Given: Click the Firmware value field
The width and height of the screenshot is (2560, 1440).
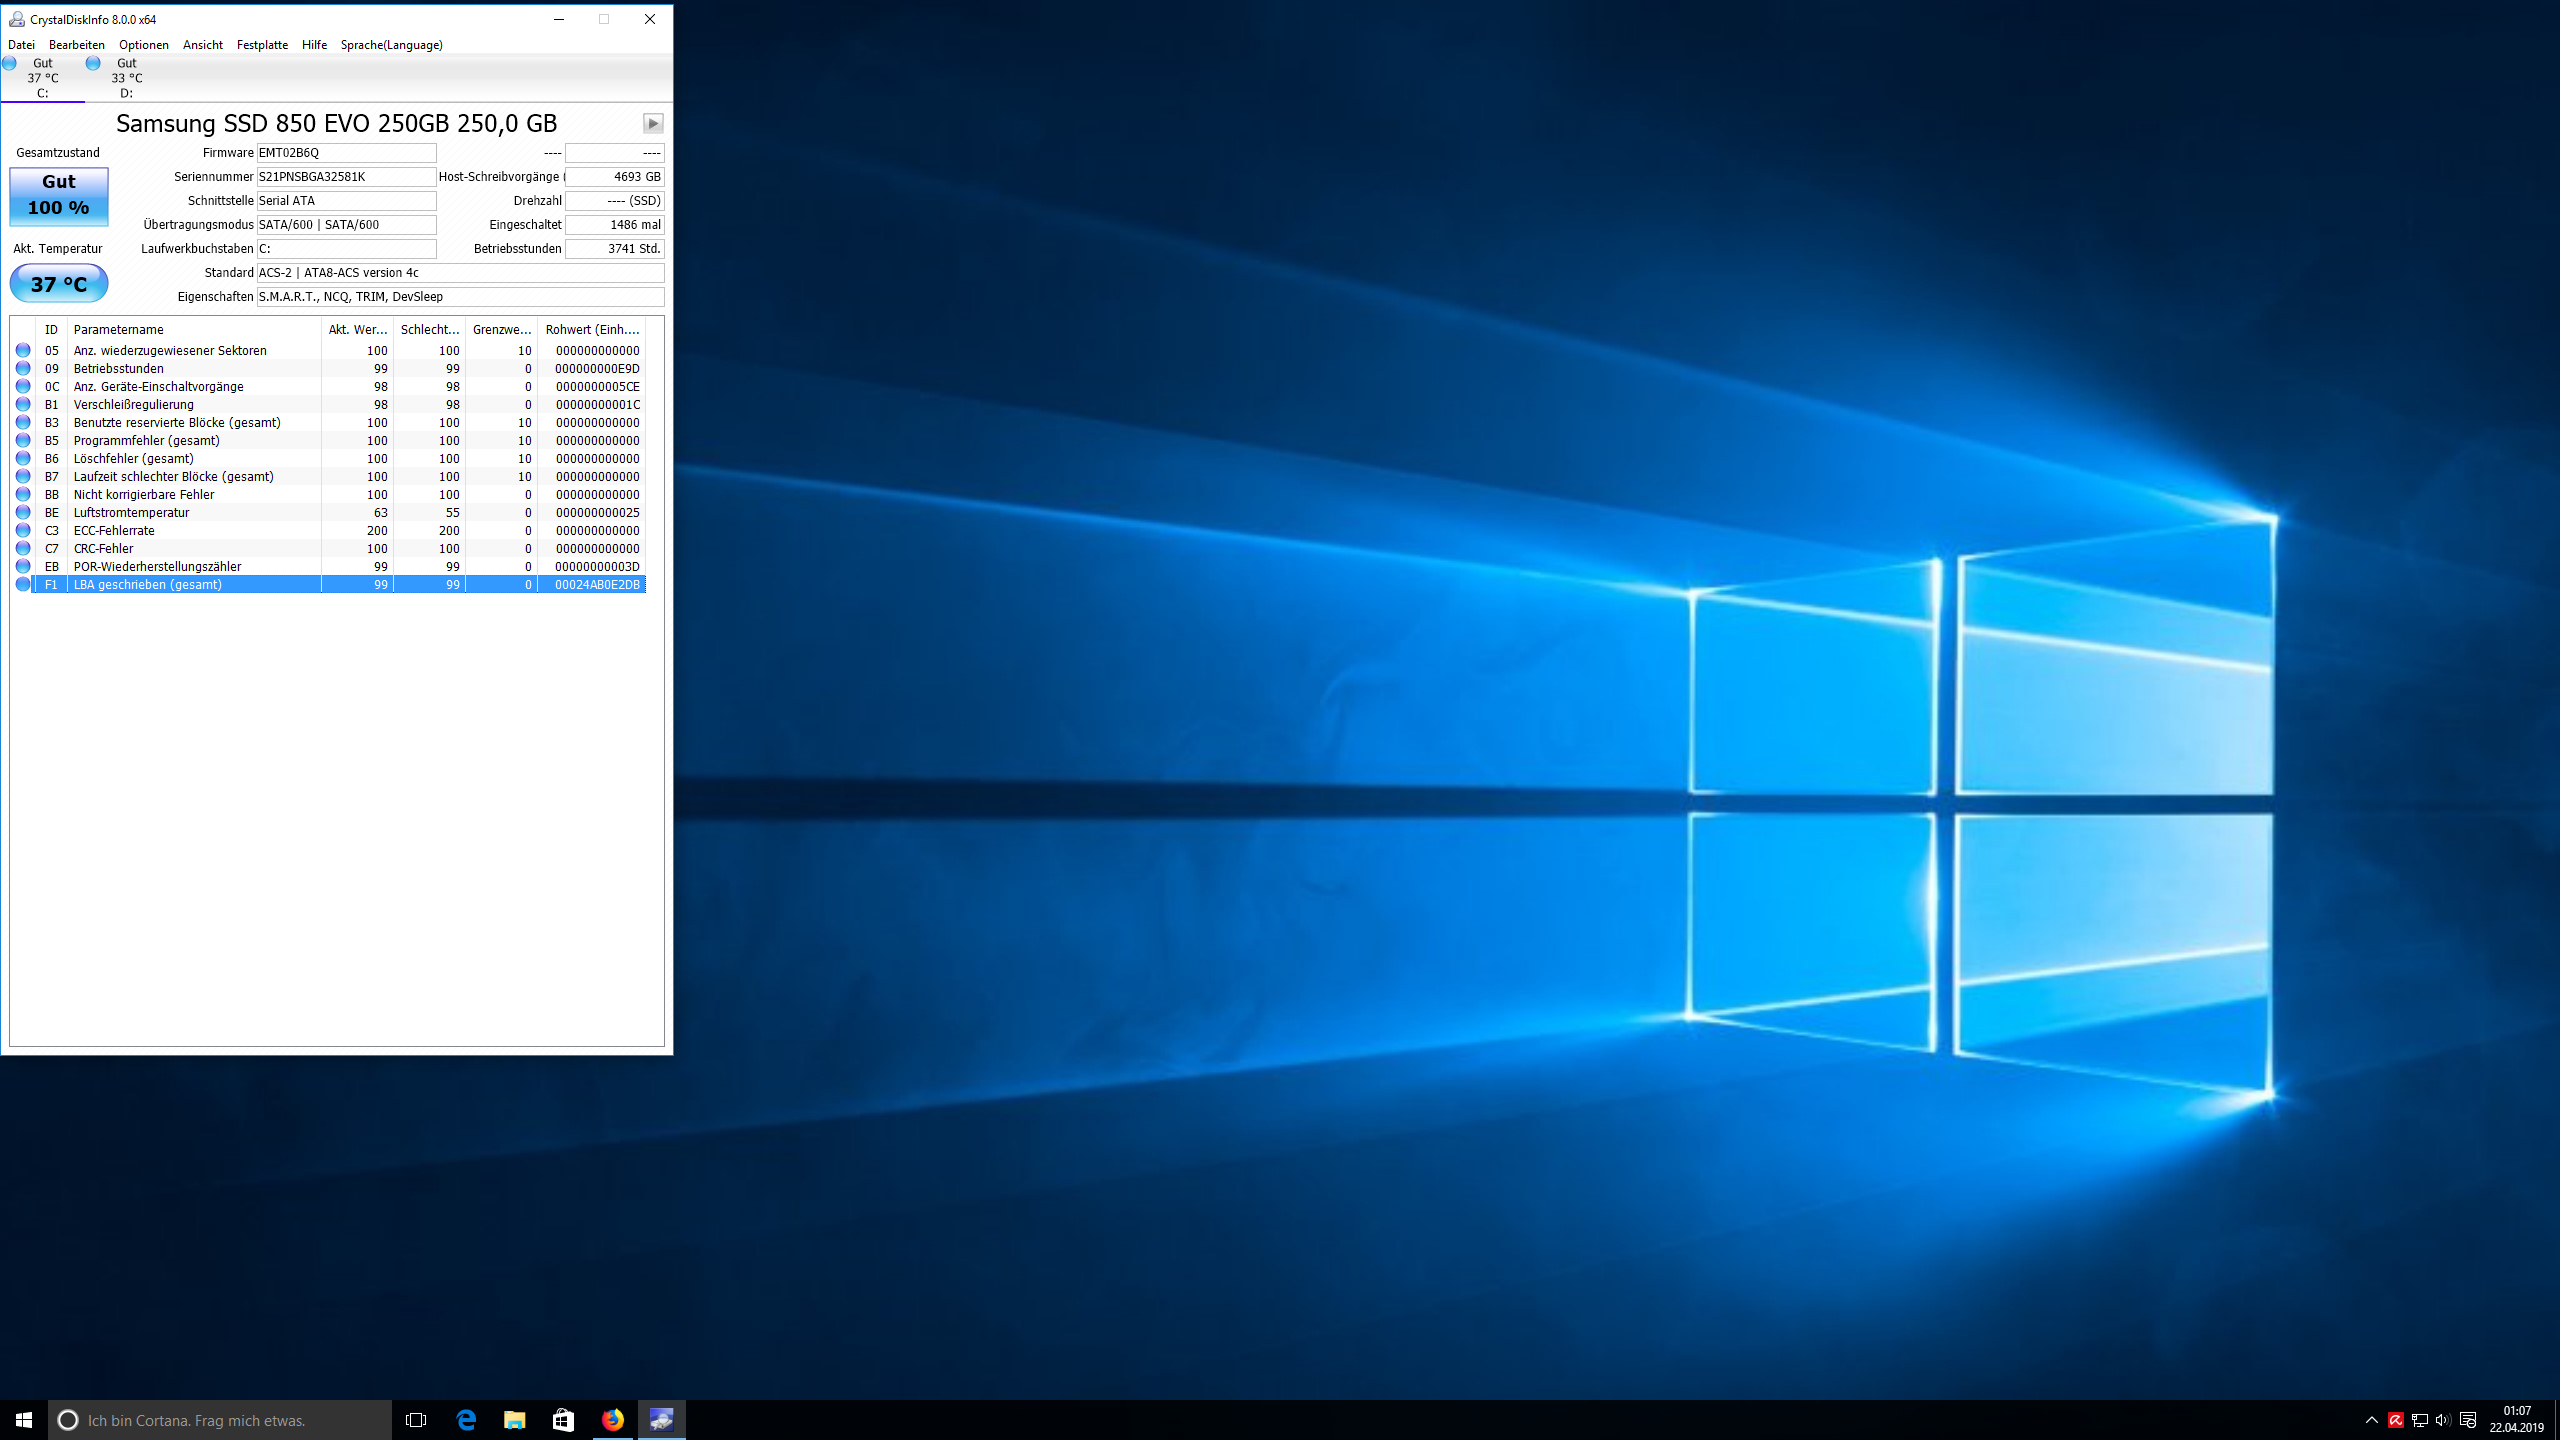Looking at the screenshot, I should click(346, 153).
